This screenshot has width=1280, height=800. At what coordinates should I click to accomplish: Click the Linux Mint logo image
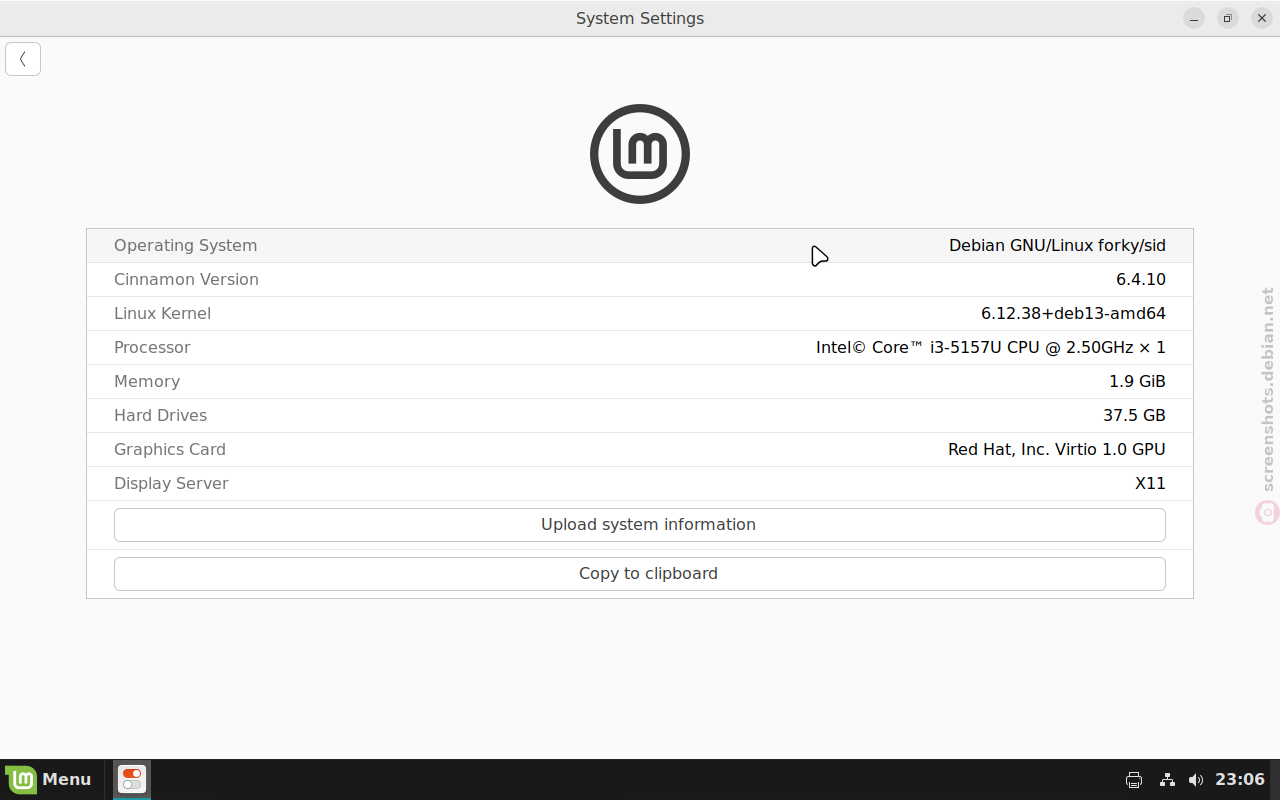pyautogui.click(x=640, y=154)
